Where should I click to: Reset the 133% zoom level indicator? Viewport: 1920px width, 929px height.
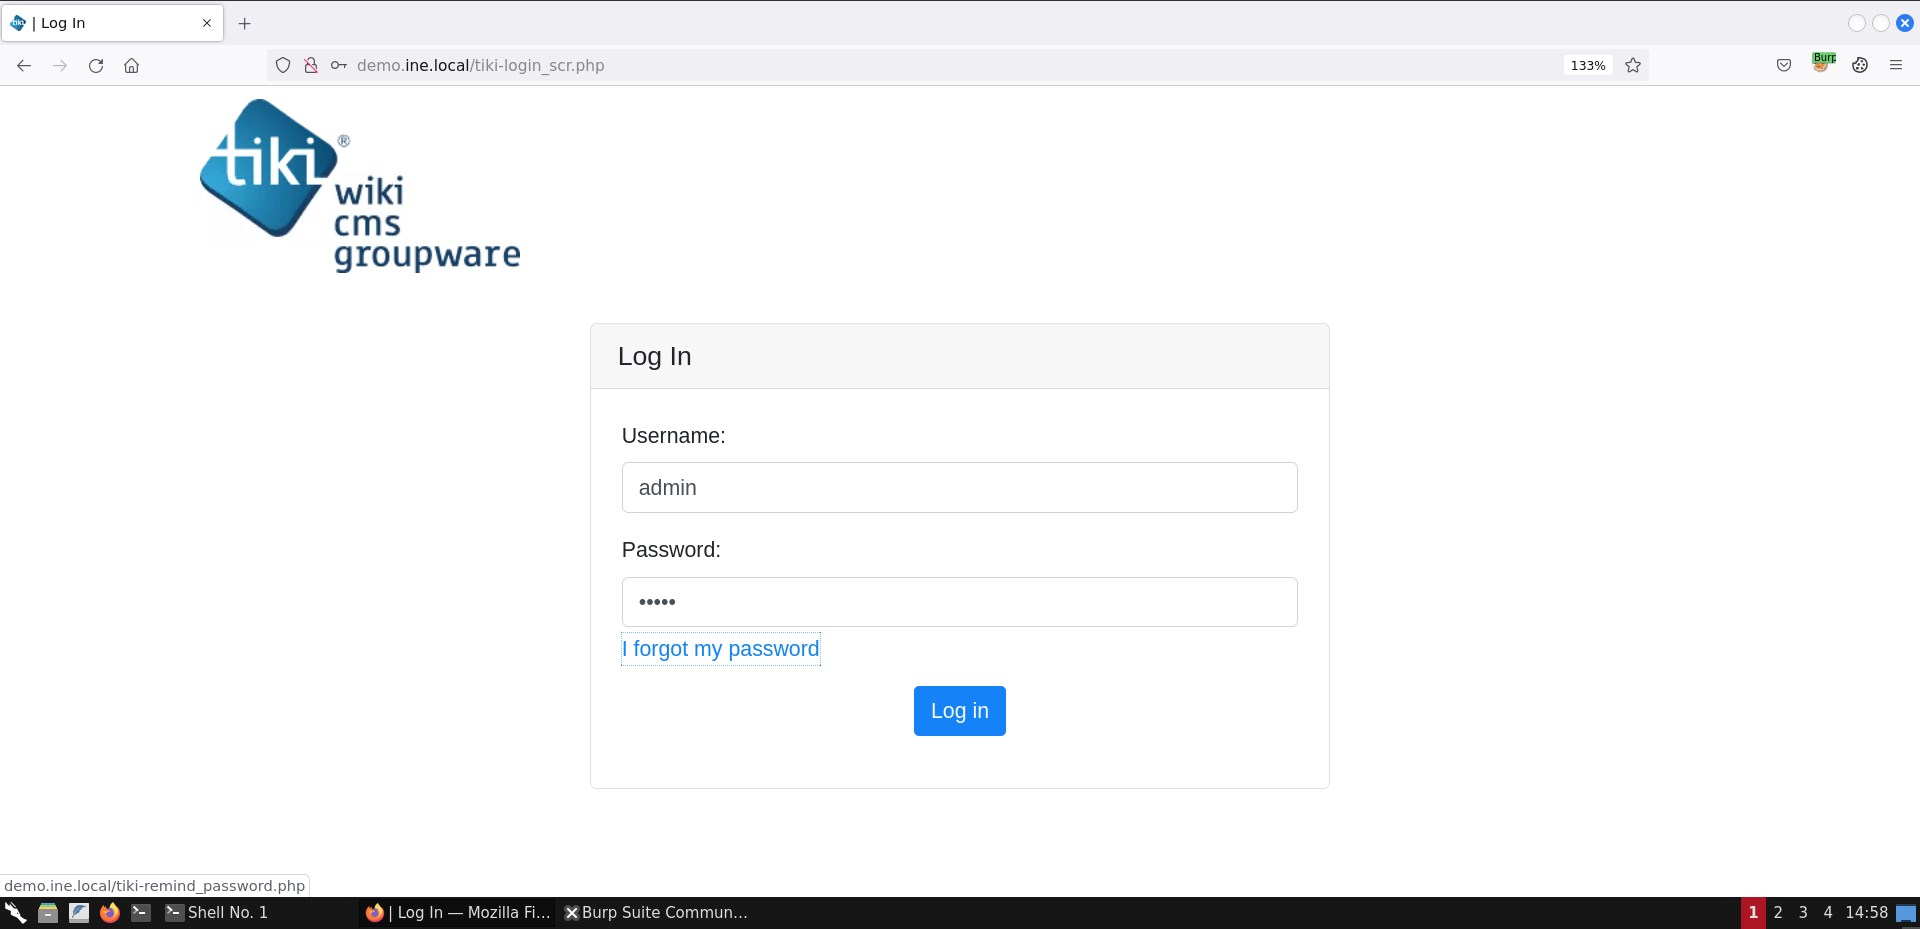[x=1587, y=66]
